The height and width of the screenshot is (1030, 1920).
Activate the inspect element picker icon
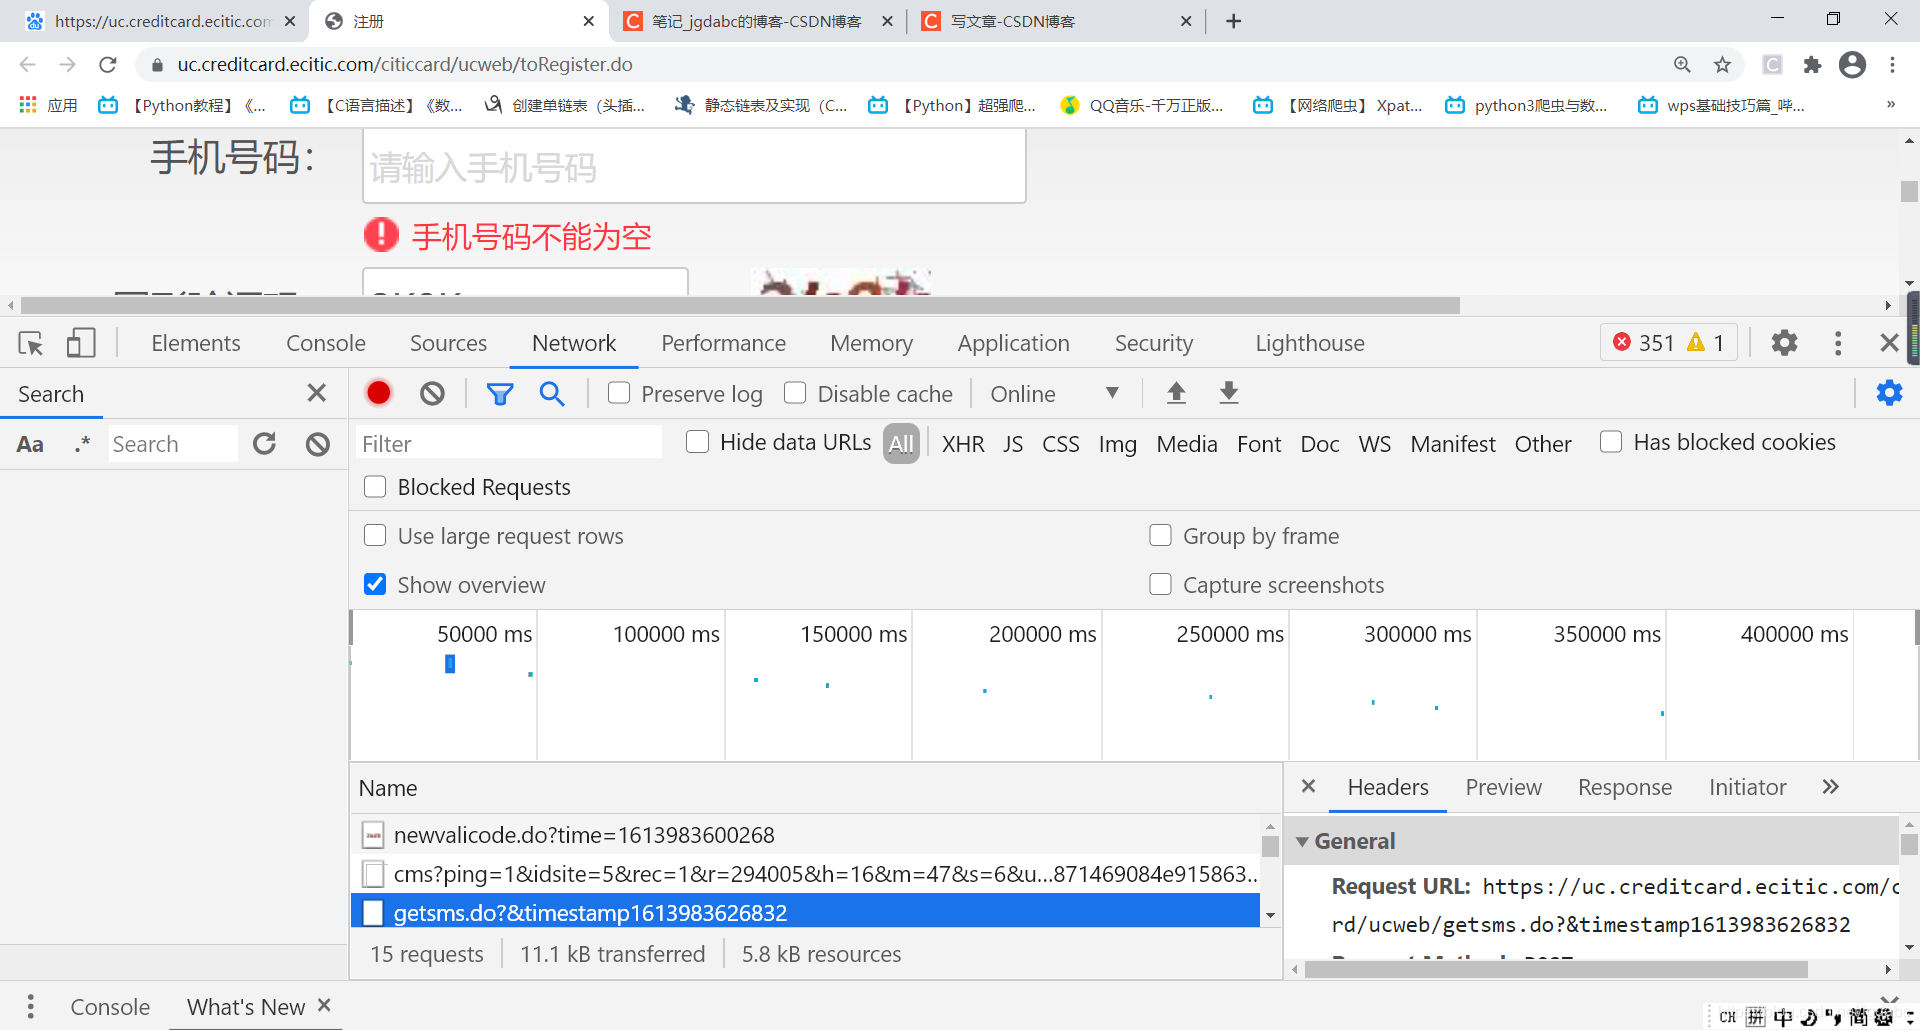coord(31,343)
